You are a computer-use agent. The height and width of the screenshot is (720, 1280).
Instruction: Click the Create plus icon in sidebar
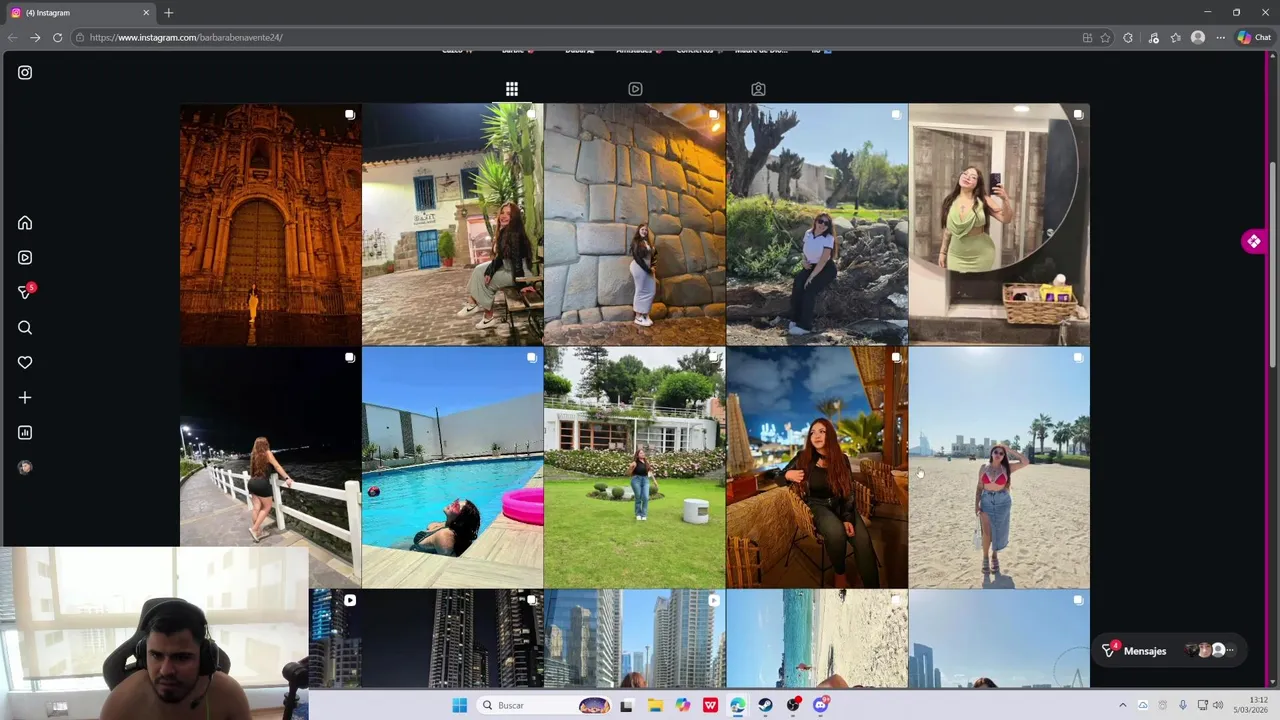[x=25, y=397]
